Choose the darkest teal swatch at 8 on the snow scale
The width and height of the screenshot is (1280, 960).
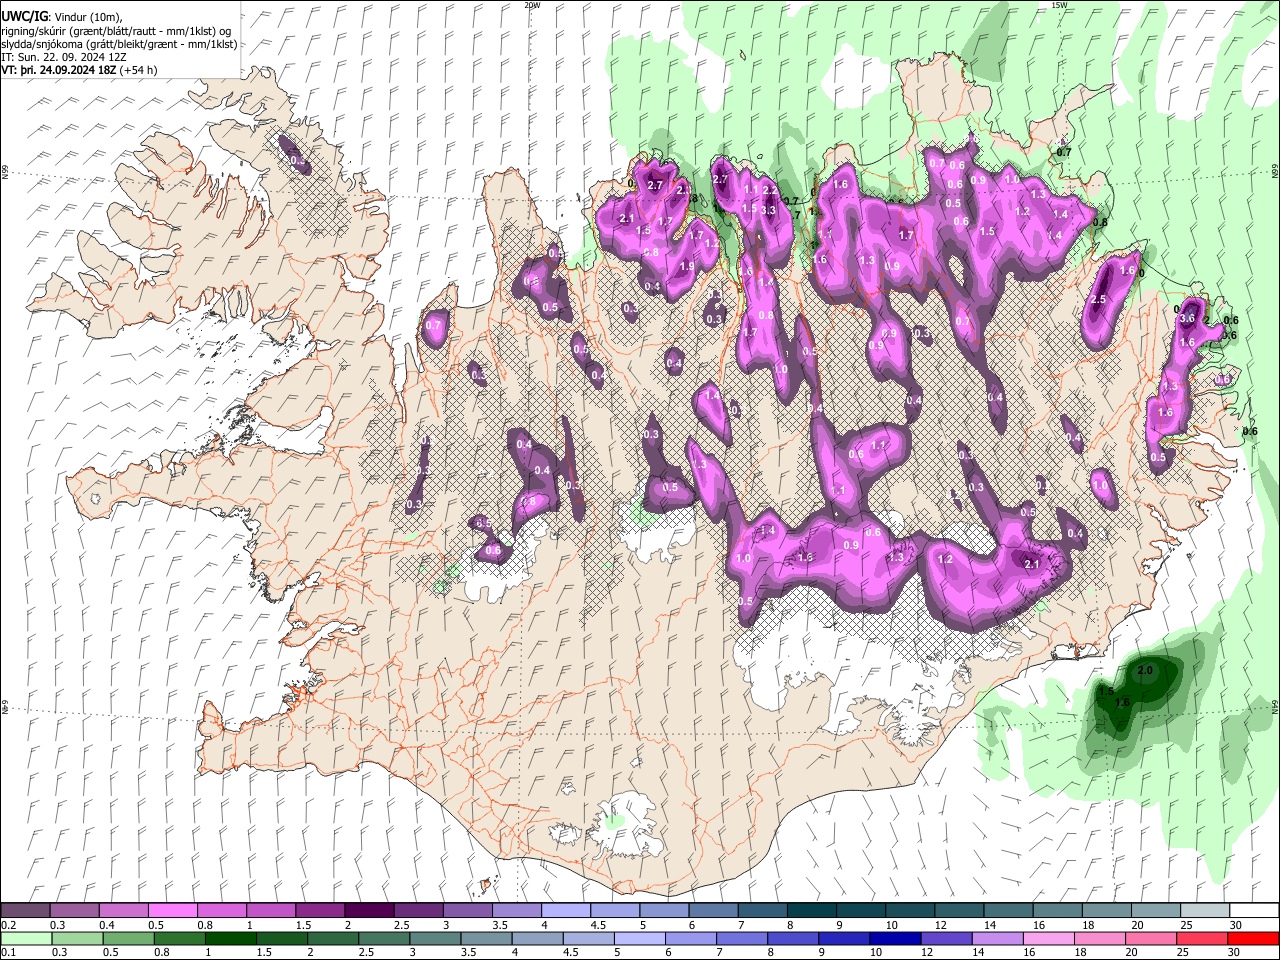pyautogui.click(x=812, y=911)
